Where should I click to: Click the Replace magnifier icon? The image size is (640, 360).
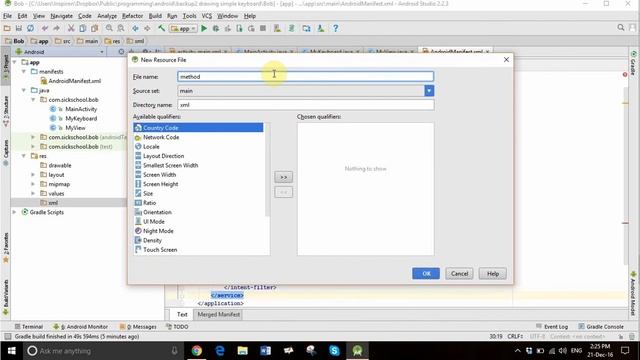121,28
